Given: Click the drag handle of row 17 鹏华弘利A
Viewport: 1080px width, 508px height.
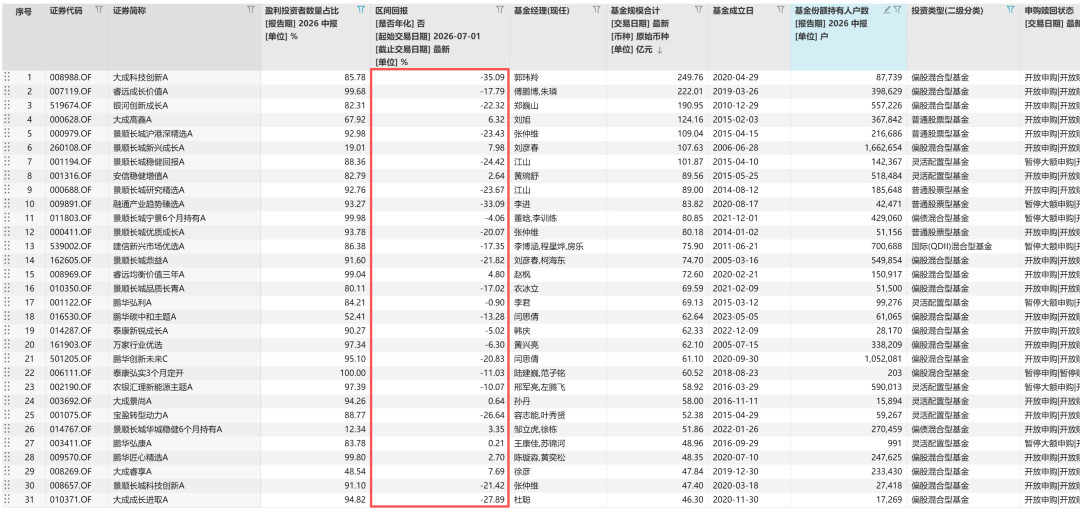Looking at the screenshot, I should [x=8, y=302].
